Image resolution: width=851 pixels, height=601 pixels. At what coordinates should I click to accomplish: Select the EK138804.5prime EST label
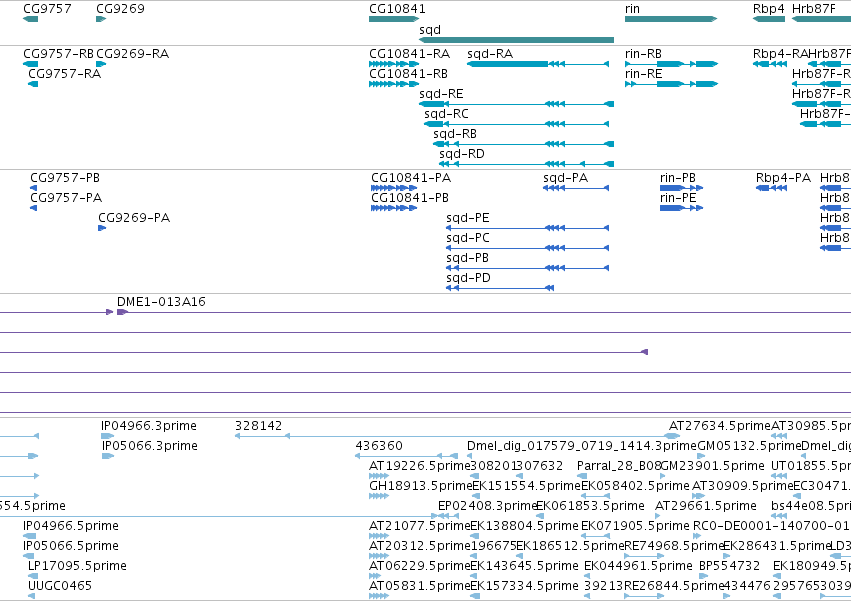(524, 526)
